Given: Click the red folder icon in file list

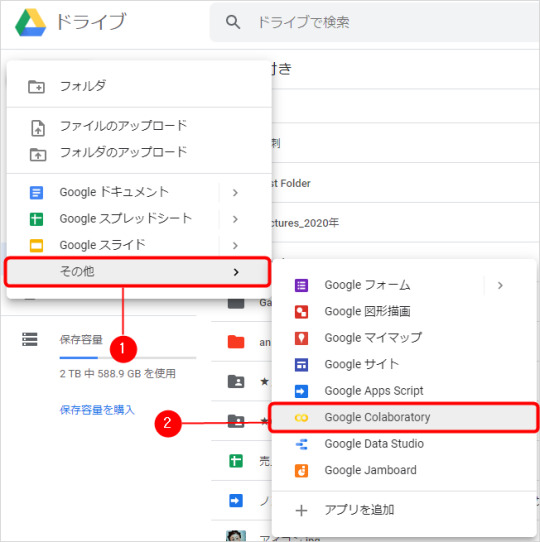Looking at the screenshot, I should pos(236,342).
